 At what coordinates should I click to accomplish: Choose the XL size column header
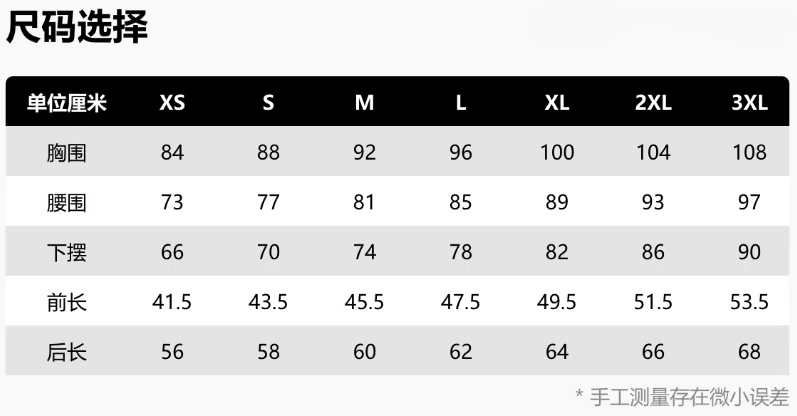tap(557, 103)
